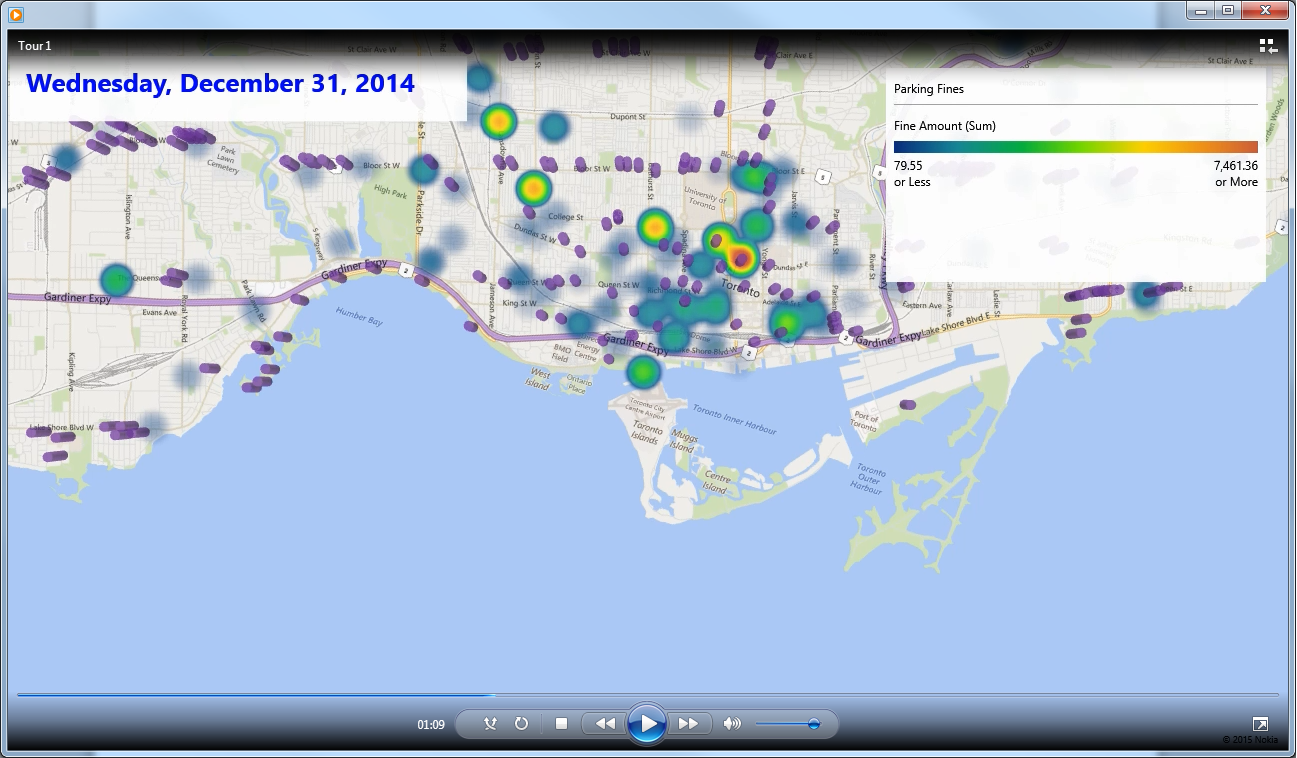Viewport: 1297px width, 758px height.
Task: Click the Windows Media Player title icon
Action: coord(17,14)
